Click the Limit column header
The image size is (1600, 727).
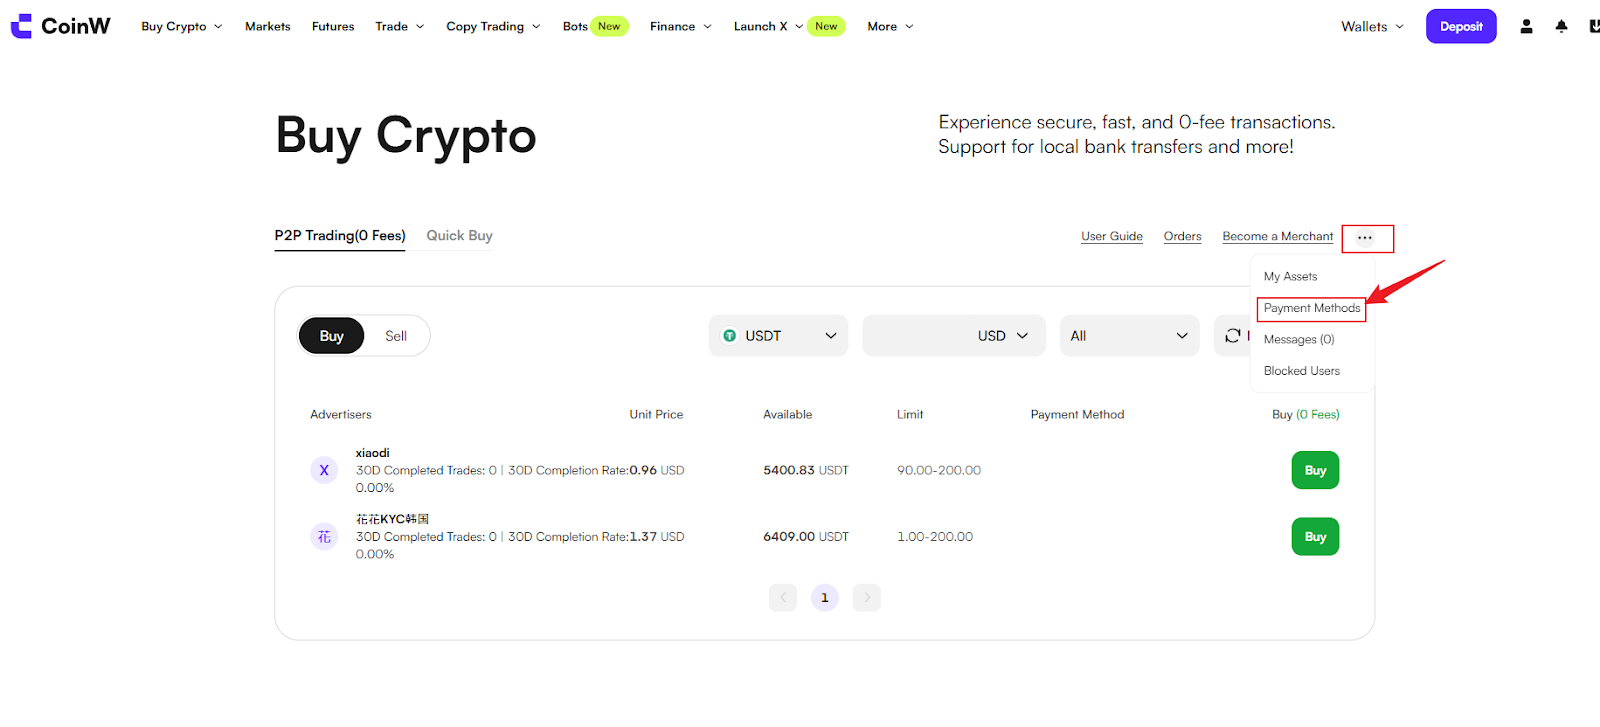910,415
